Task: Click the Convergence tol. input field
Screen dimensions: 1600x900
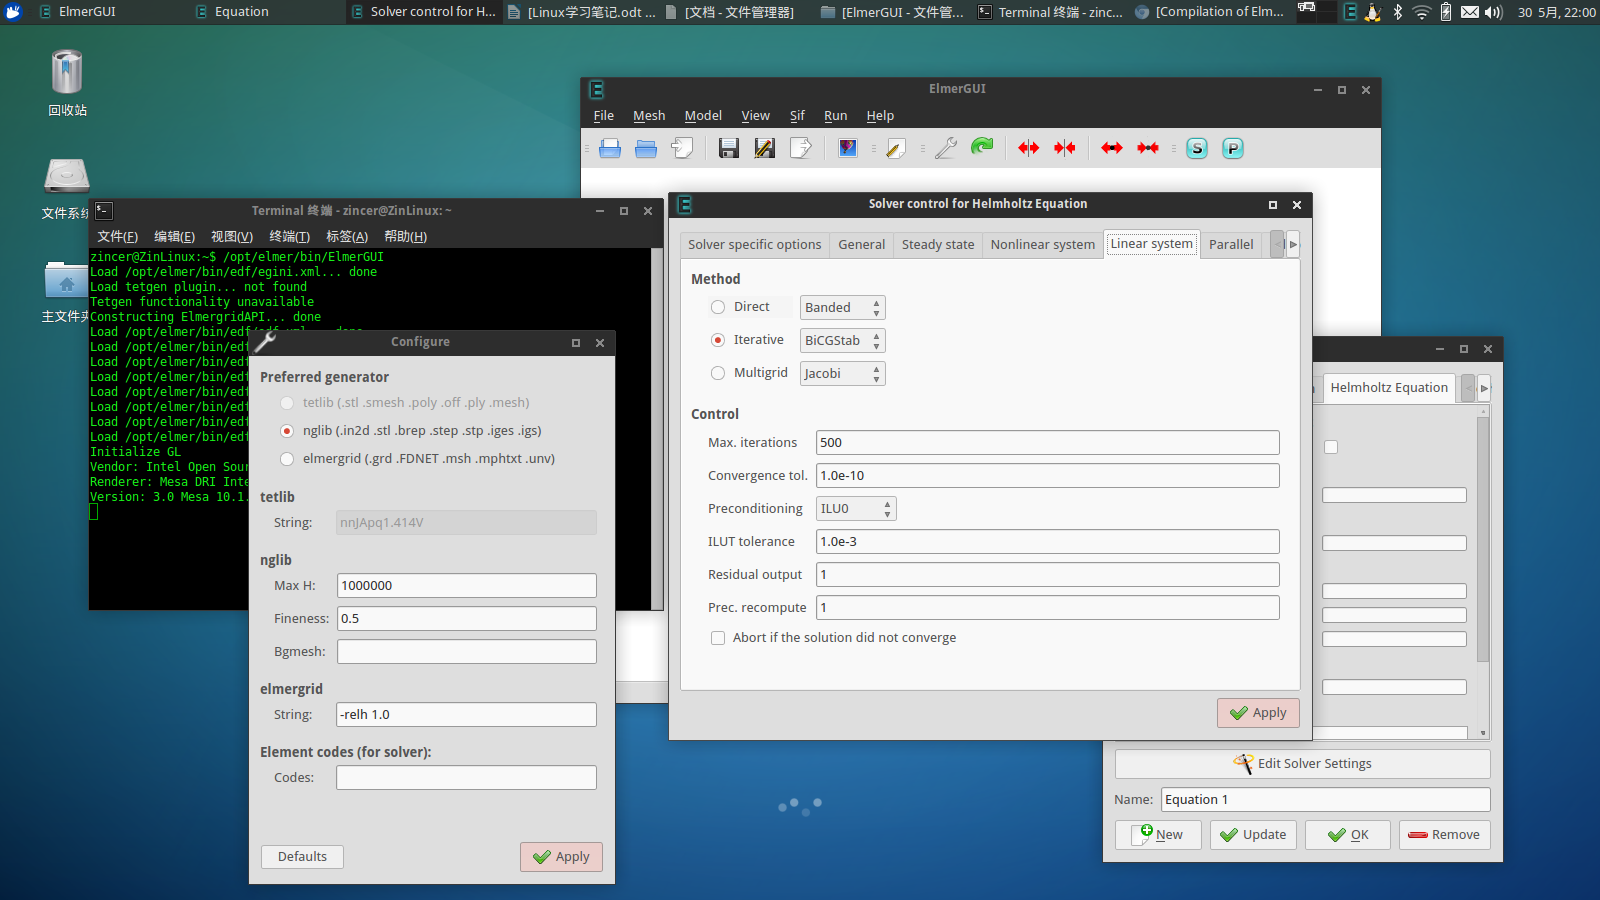Action: 1048,476
